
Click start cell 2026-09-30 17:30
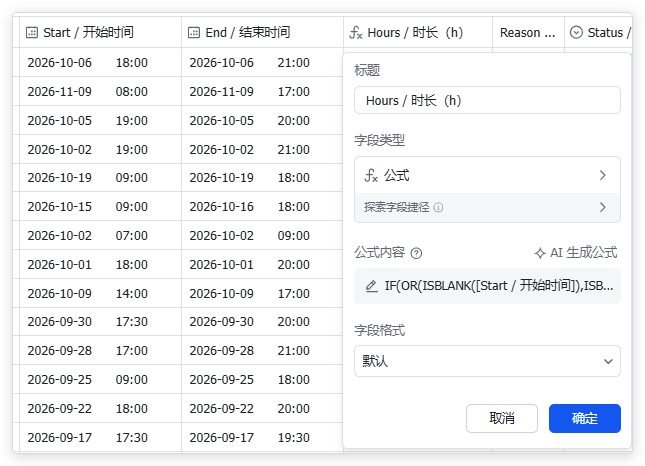pos(100,322)
